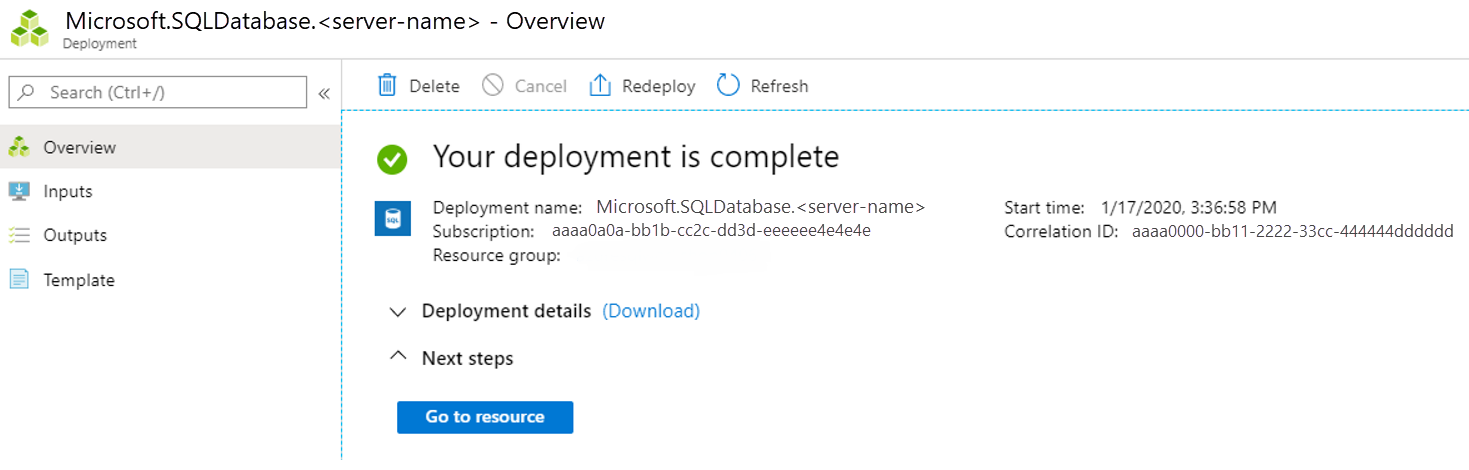Click the circular Refresh icon

click(729, 85)
